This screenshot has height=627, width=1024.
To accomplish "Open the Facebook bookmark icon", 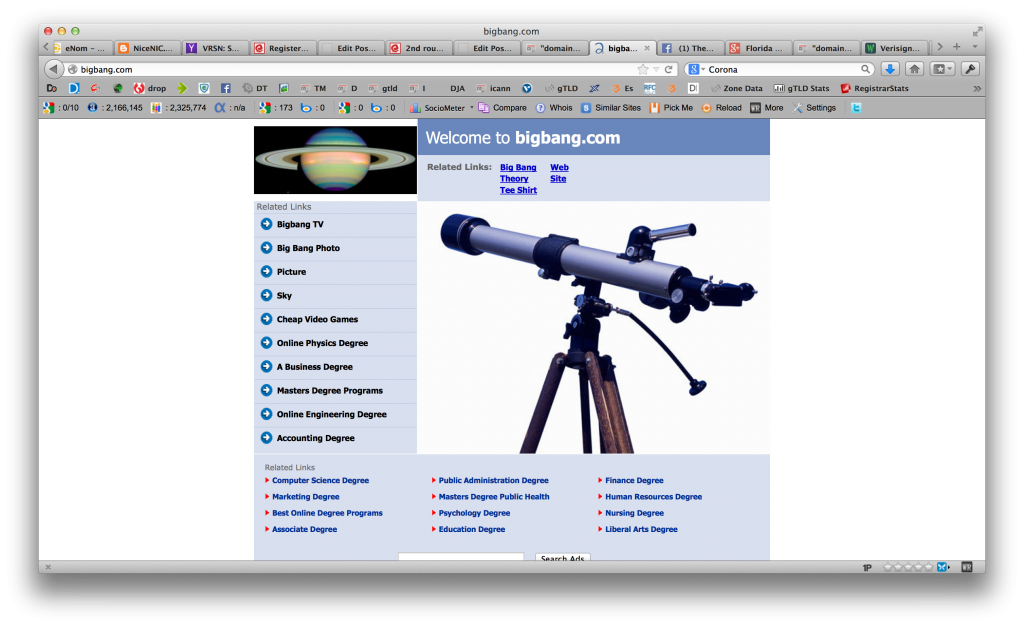I will pyautogui.click(x=226, y=88).
